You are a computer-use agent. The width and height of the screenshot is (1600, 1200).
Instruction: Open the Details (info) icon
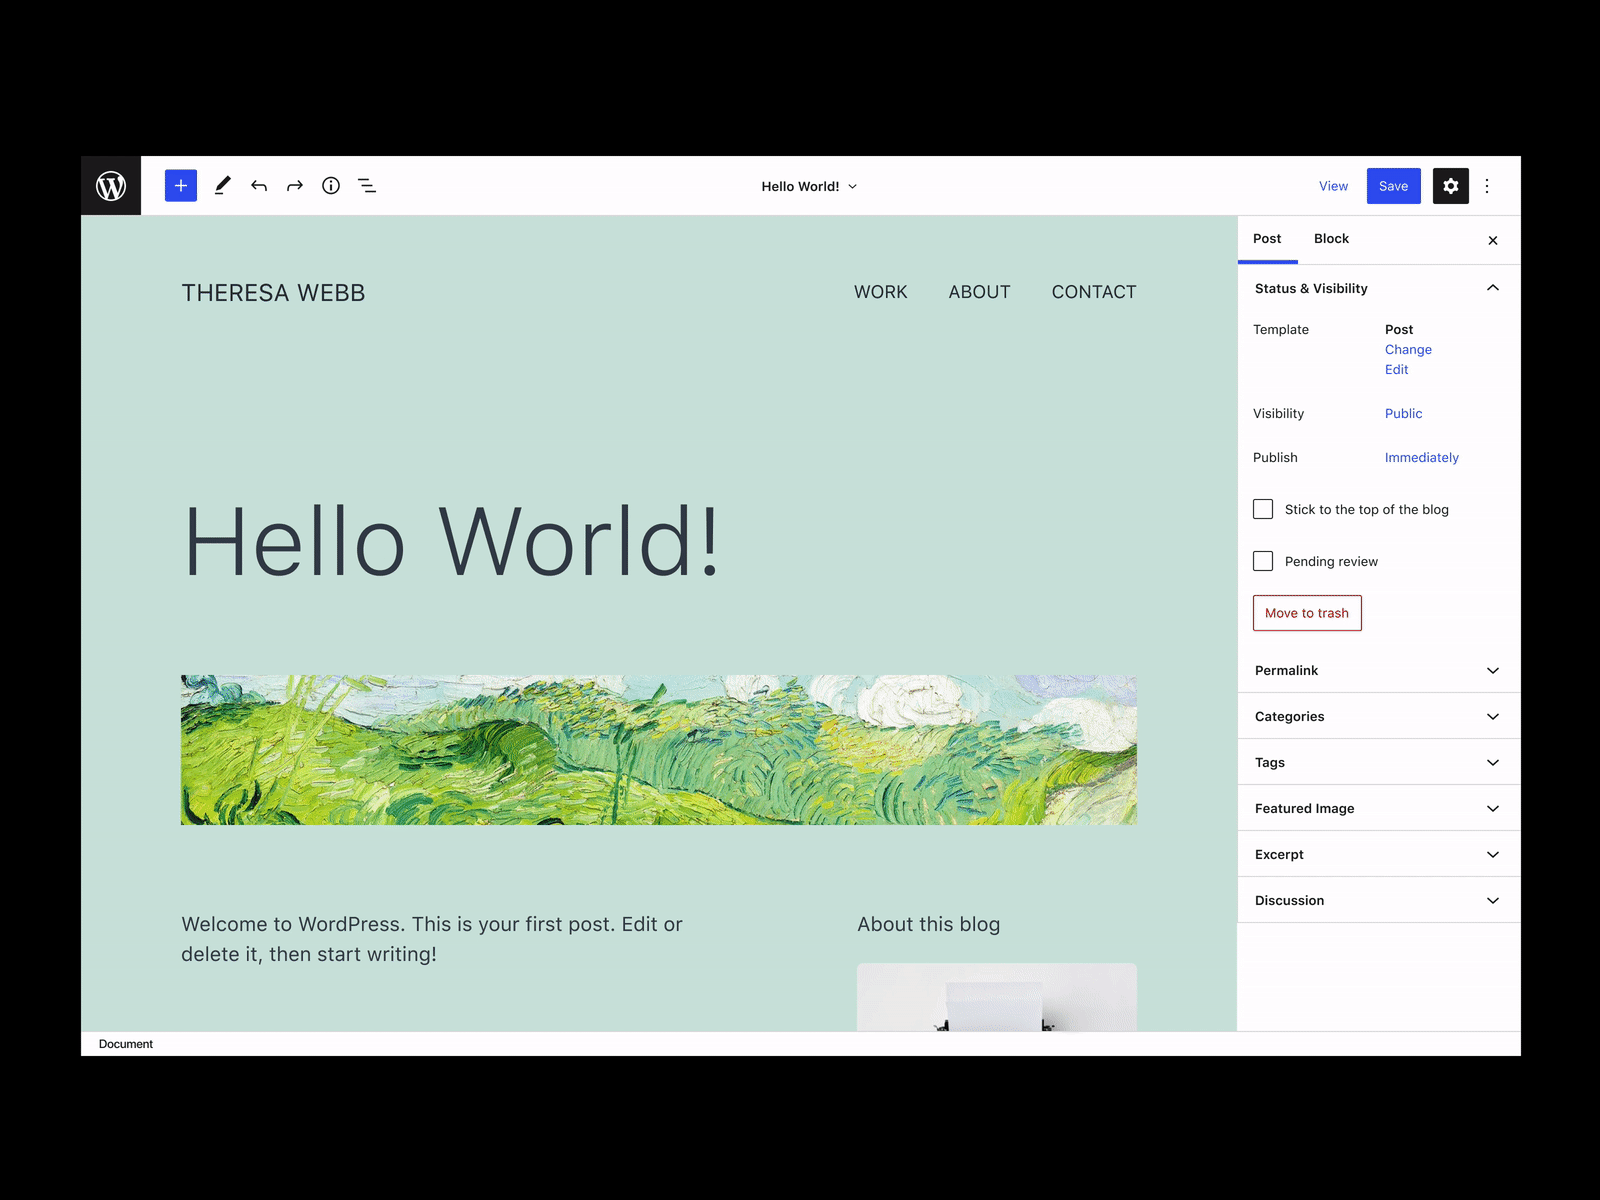[330, 185]
